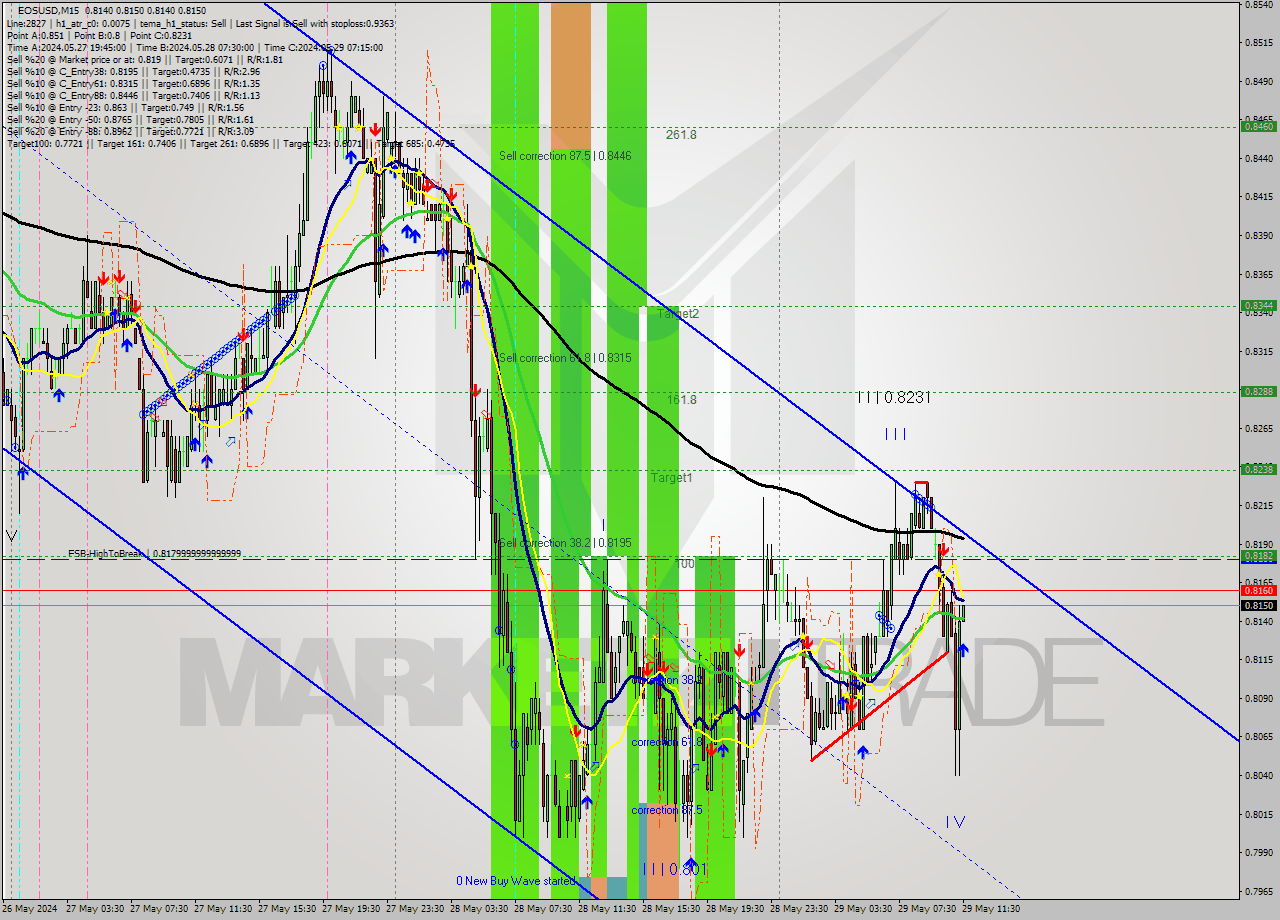The height and width of the screenshot is (920, 1280).
Task: Click the '29 May 11:30' time label
Action: (x=991, y=909)
